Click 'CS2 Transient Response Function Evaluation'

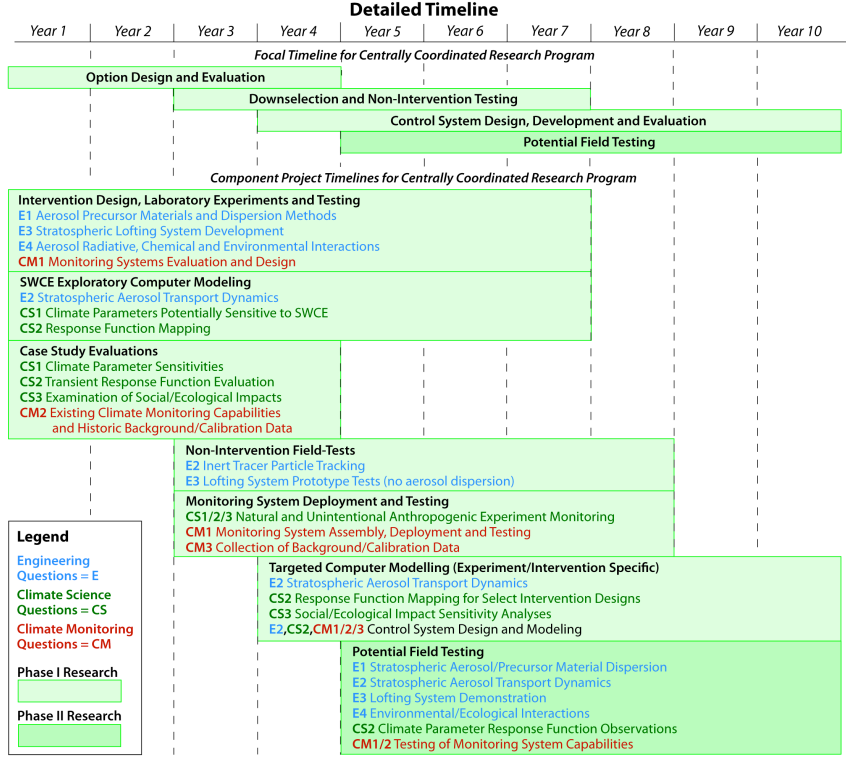point(147,382)
